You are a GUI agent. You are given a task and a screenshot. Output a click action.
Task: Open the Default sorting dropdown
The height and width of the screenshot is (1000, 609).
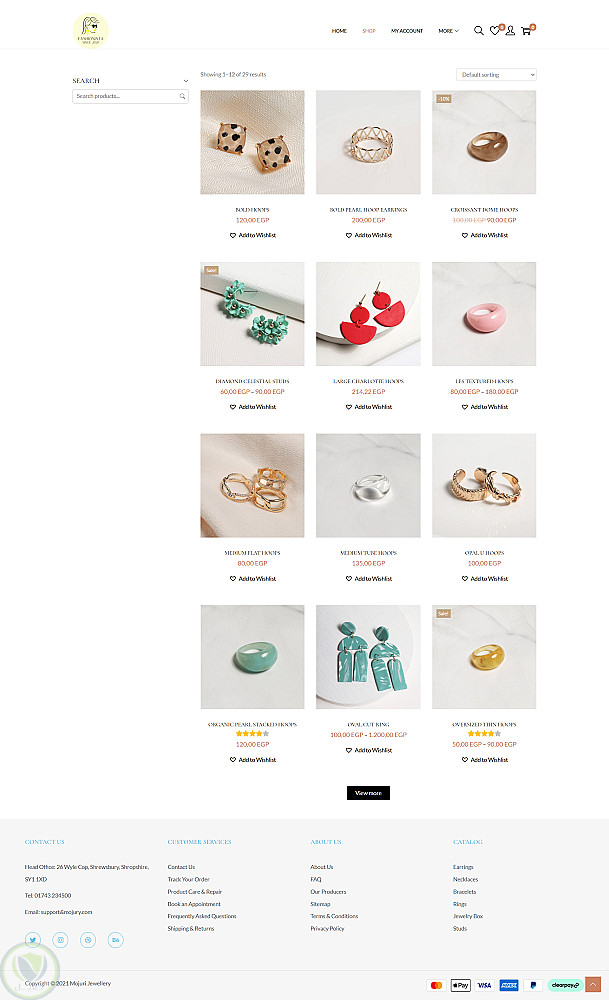coord(496,75)
